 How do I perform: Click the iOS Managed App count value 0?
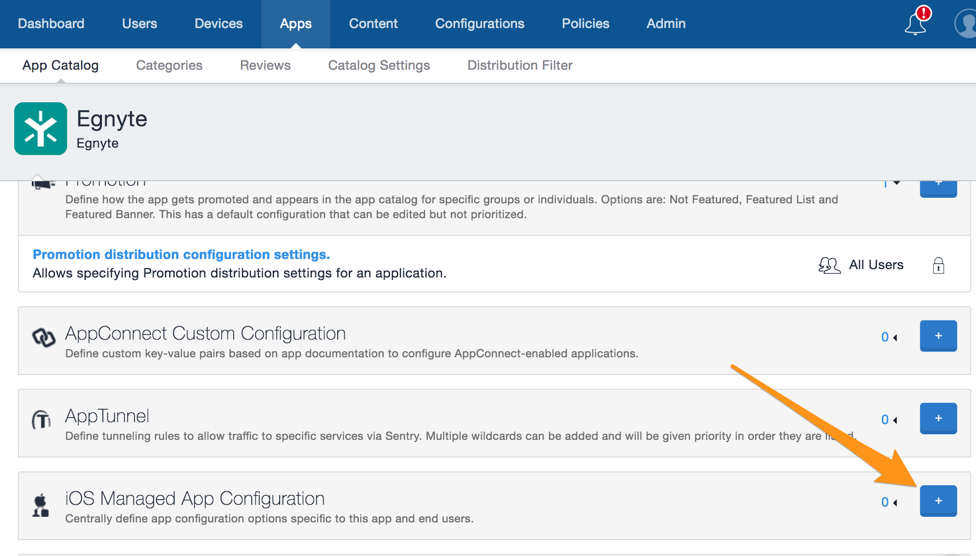click(884, 502)
